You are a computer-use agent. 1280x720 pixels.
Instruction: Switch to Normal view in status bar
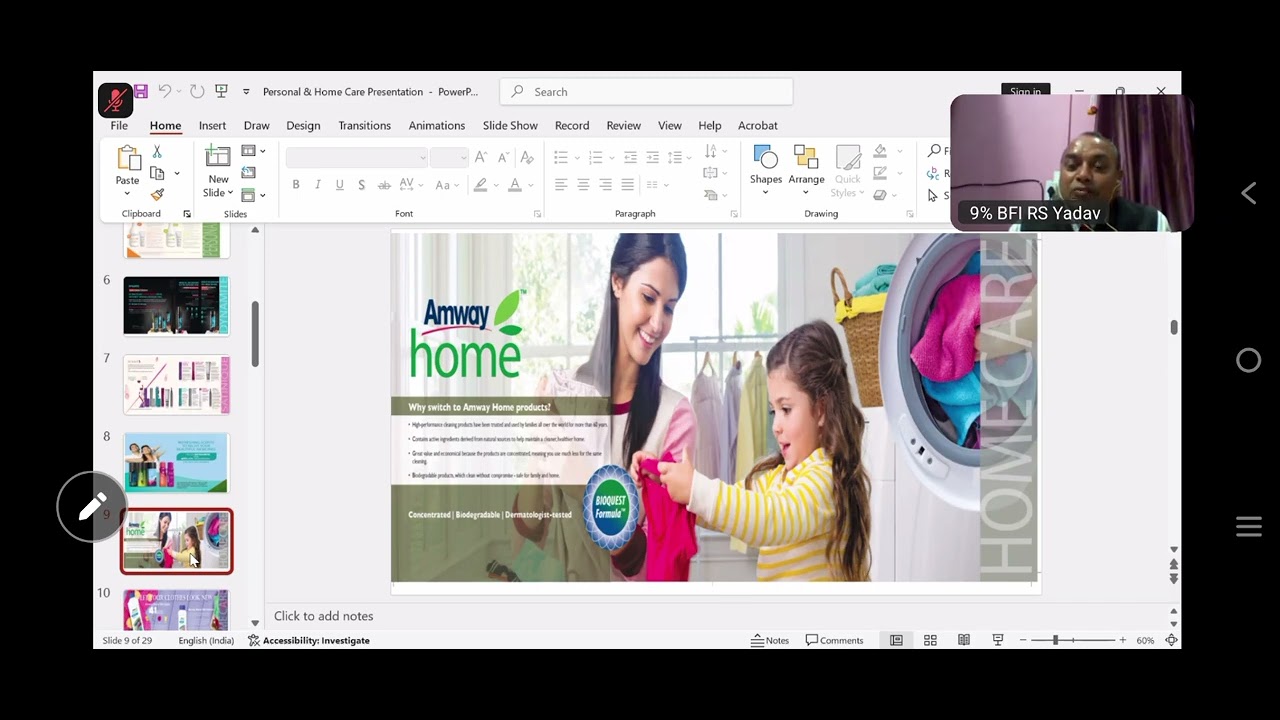(896, 640)
